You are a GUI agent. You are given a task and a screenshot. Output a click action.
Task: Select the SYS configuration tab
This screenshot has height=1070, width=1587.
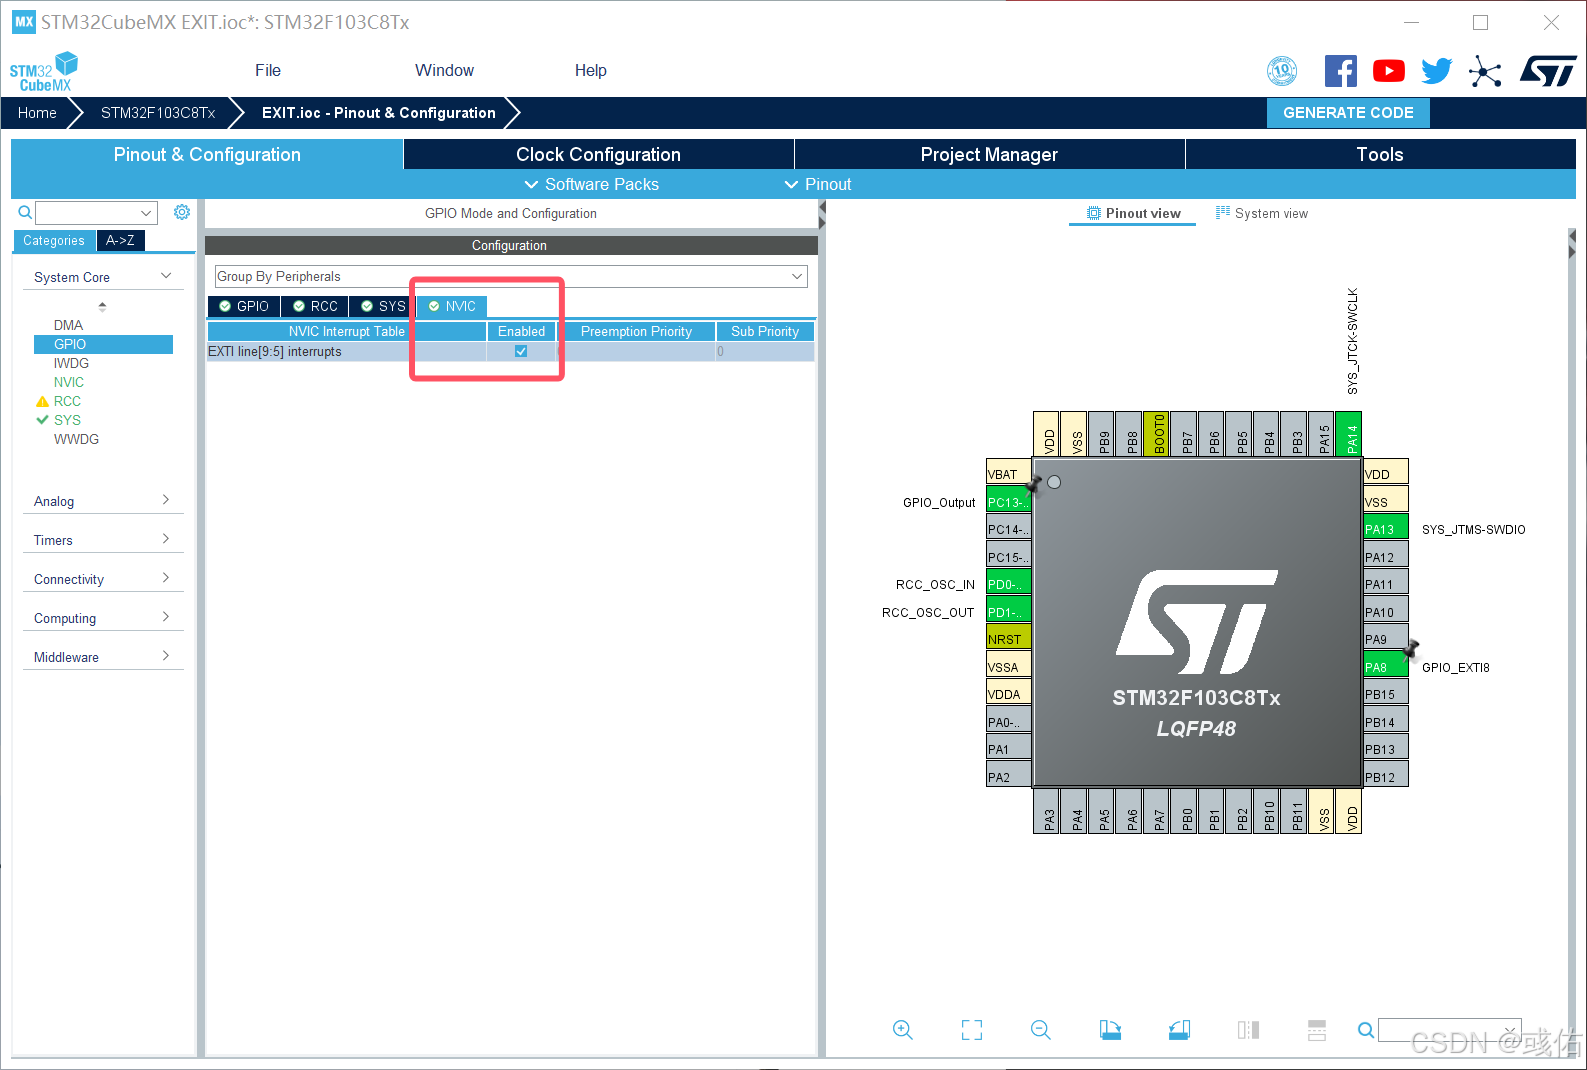tap(383, 306)
